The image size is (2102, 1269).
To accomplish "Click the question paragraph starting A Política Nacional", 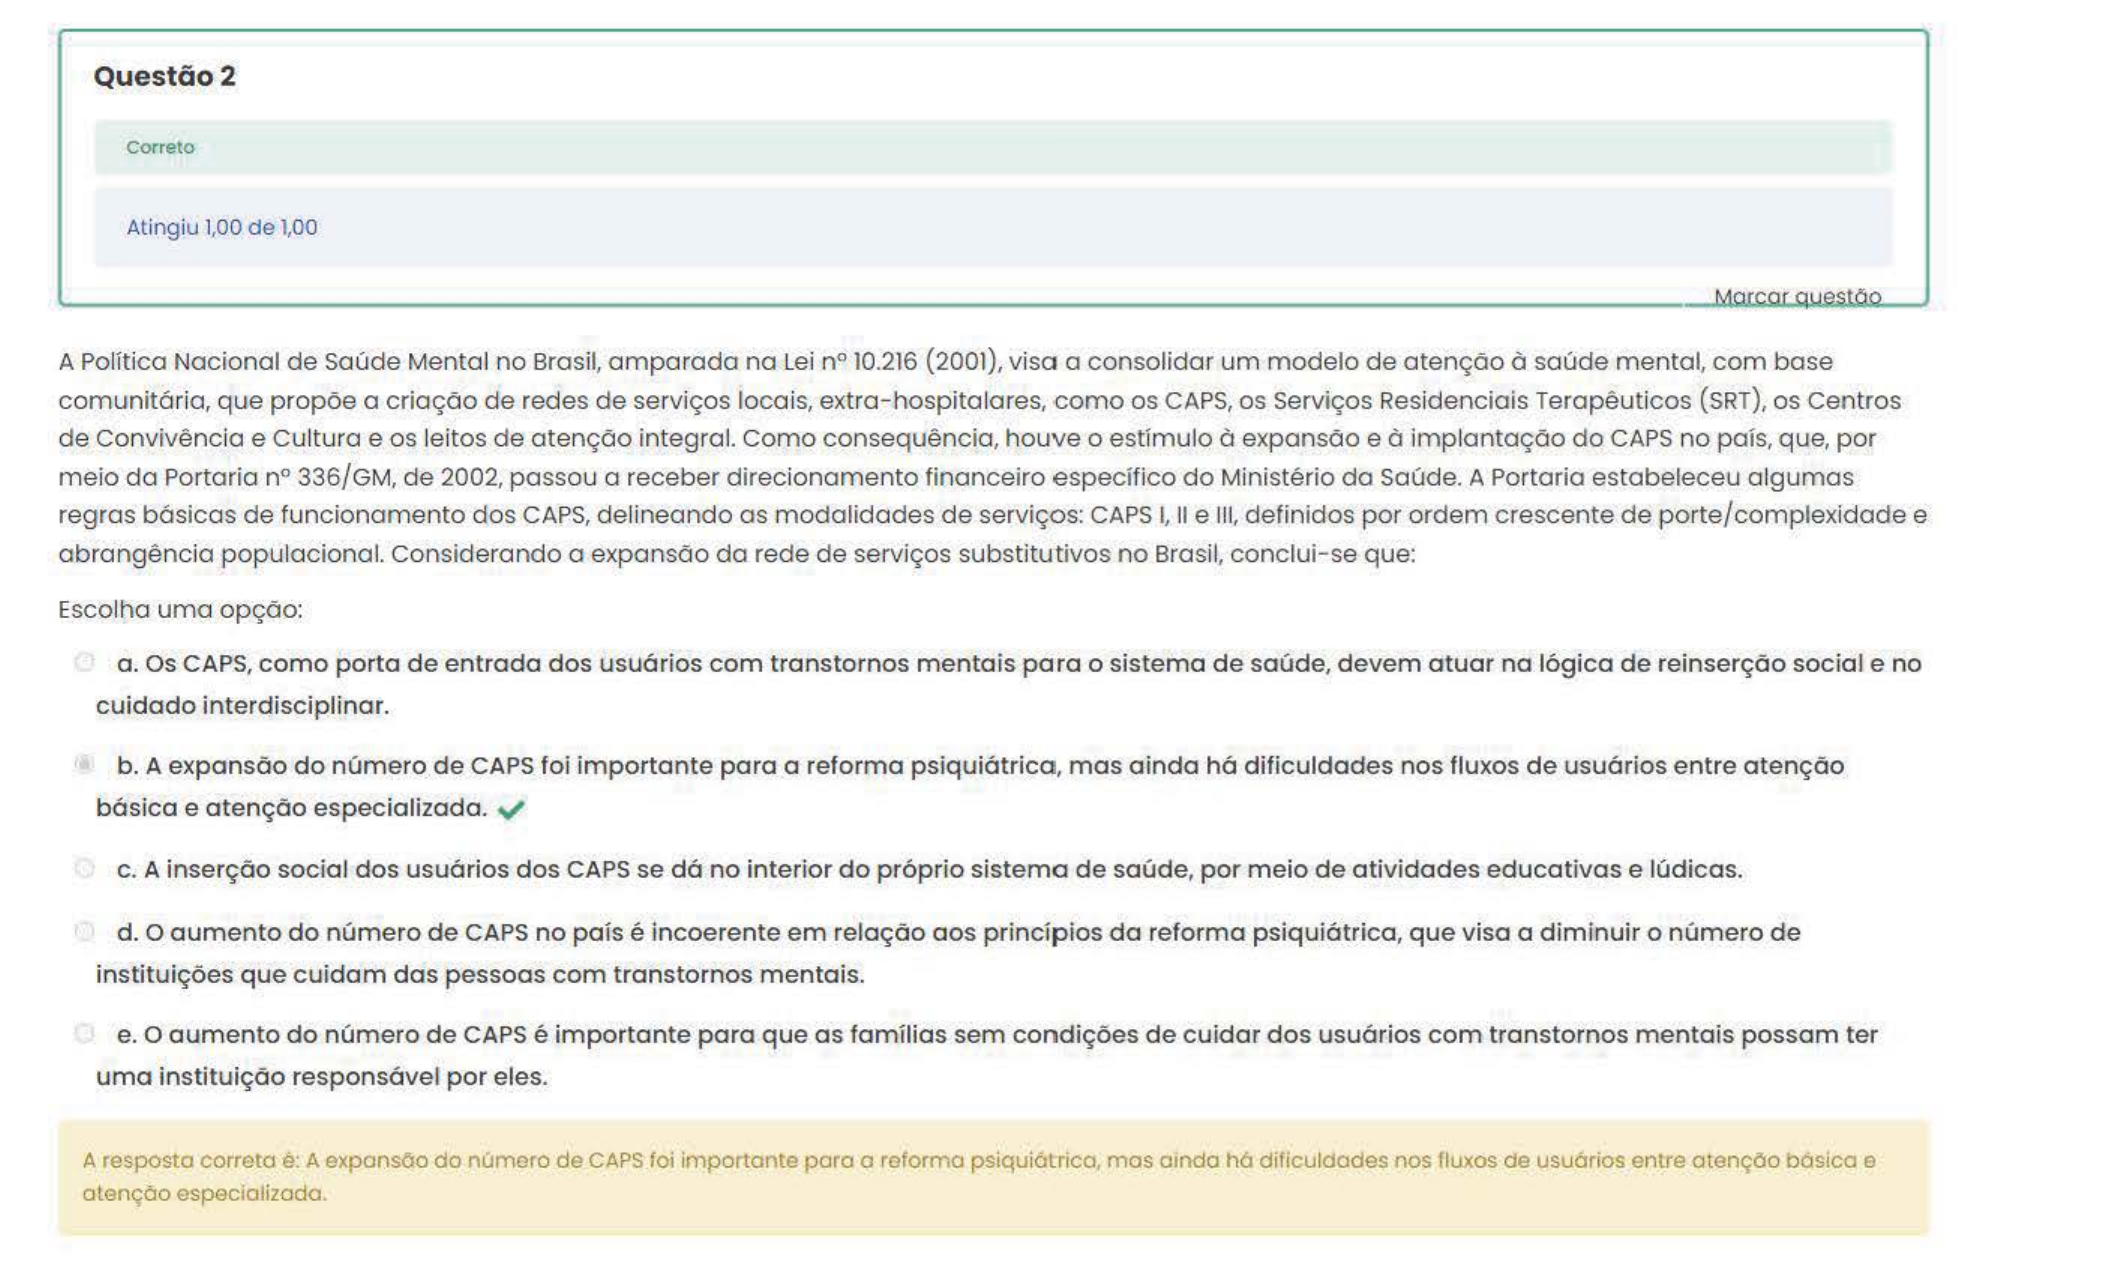I will [x=992, y=457].
